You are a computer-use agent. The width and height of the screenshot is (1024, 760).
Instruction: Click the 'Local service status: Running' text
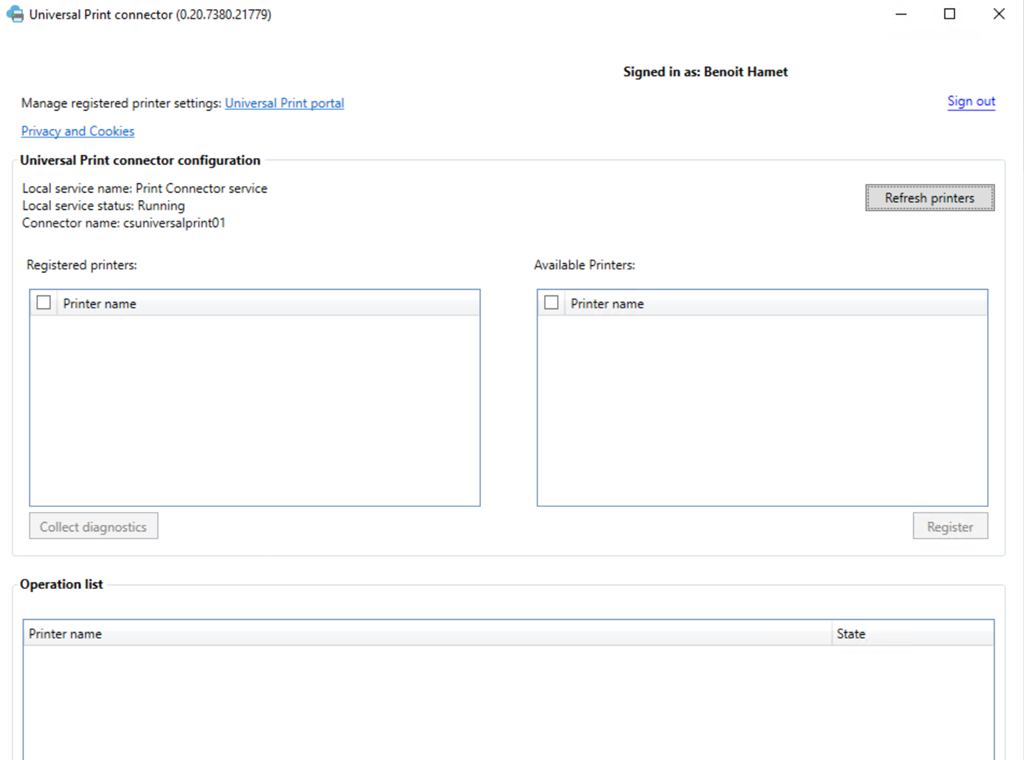[103, 206]
